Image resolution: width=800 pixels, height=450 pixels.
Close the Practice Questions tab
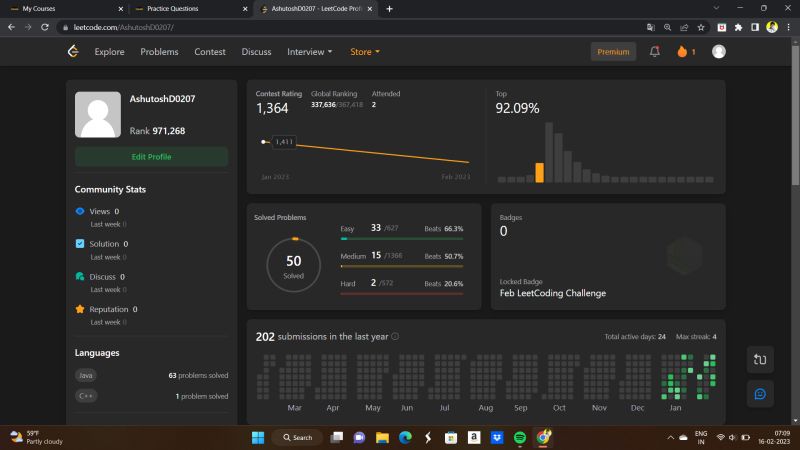point(245,9)
